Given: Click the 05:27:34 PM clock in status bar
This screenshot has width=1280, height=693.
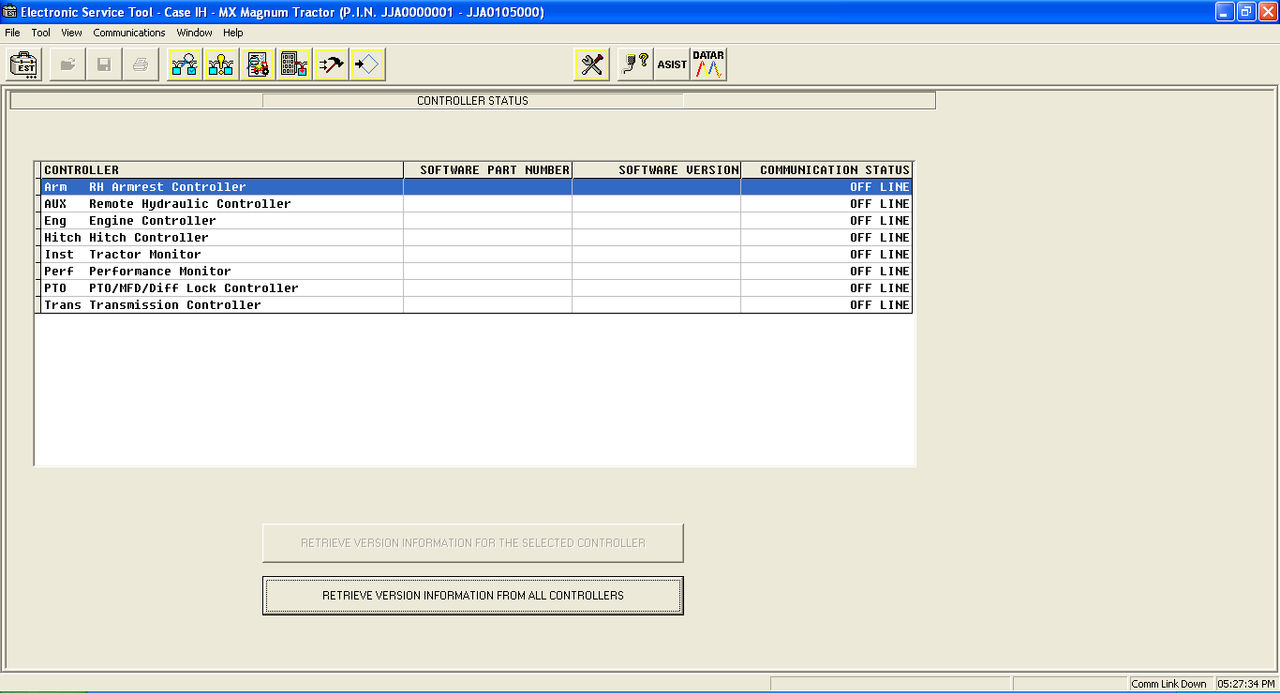Looking at the screenshot, I should (x=1246, y=684).
